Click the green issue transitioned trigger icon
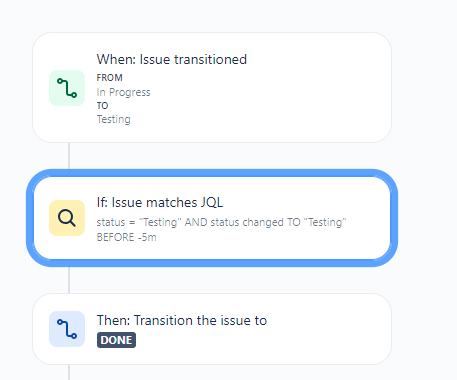The image size is (457, 380). point(67,88)
